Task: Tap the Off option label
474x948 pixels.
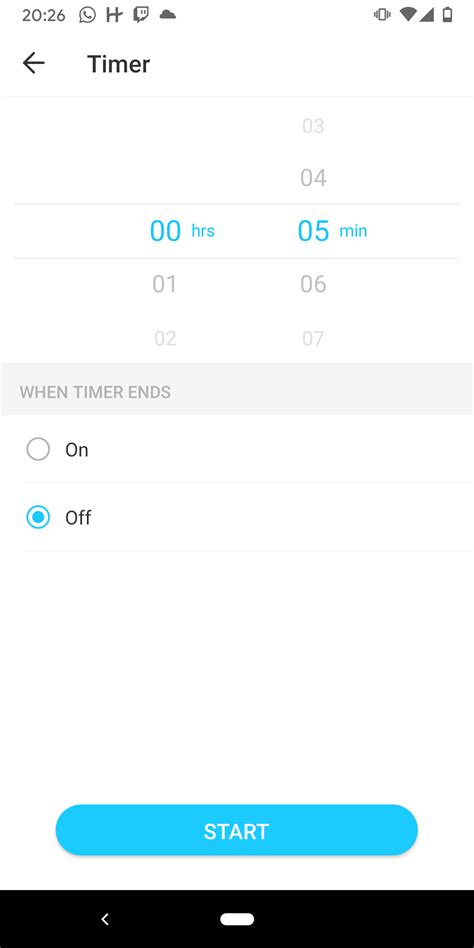Action: pos(78,518)
